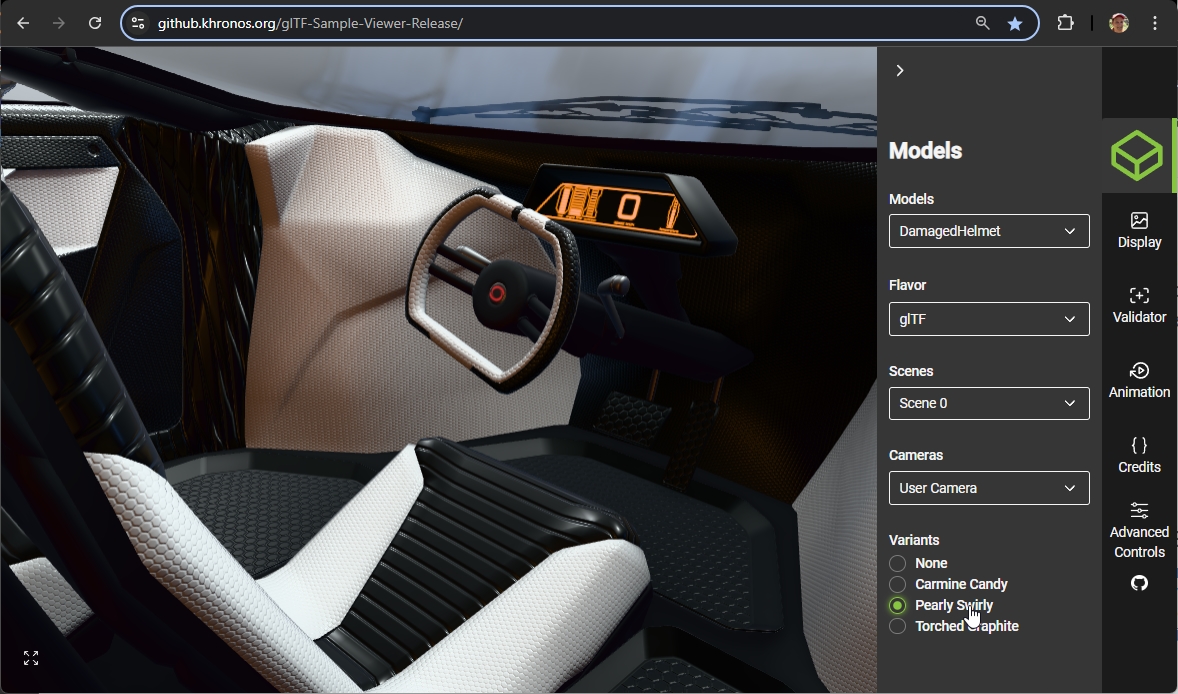This screenshot has height=694, width=1178.
Task: Open the Models tab cube icon
Action: click(x=1137, y=155)
